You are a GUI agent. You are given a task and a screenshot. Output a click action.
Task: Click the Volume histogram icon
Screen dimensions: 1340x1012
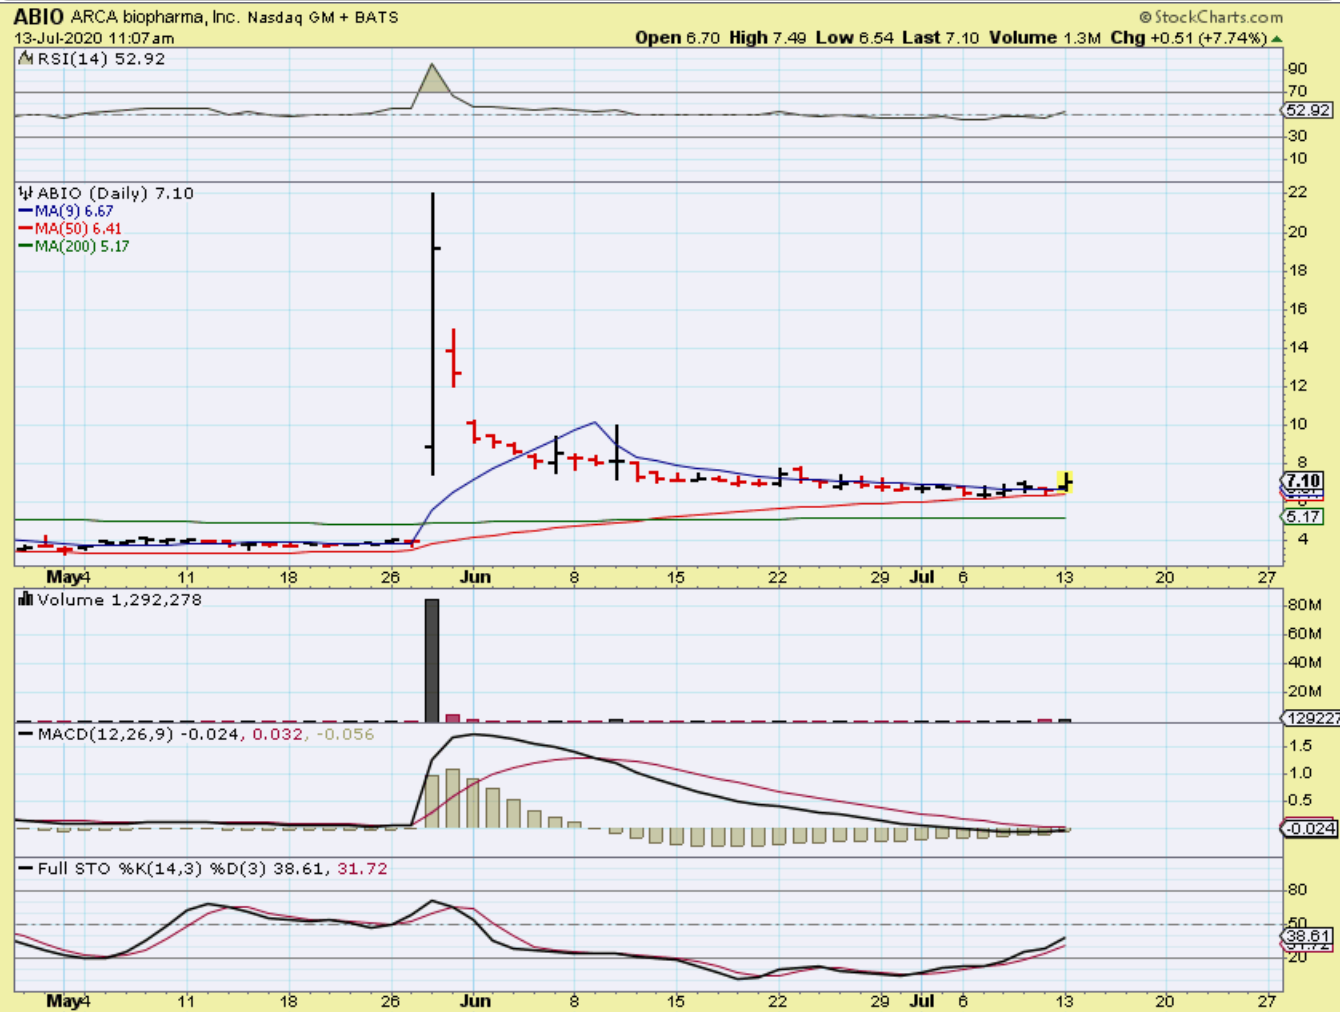[26, 600]
